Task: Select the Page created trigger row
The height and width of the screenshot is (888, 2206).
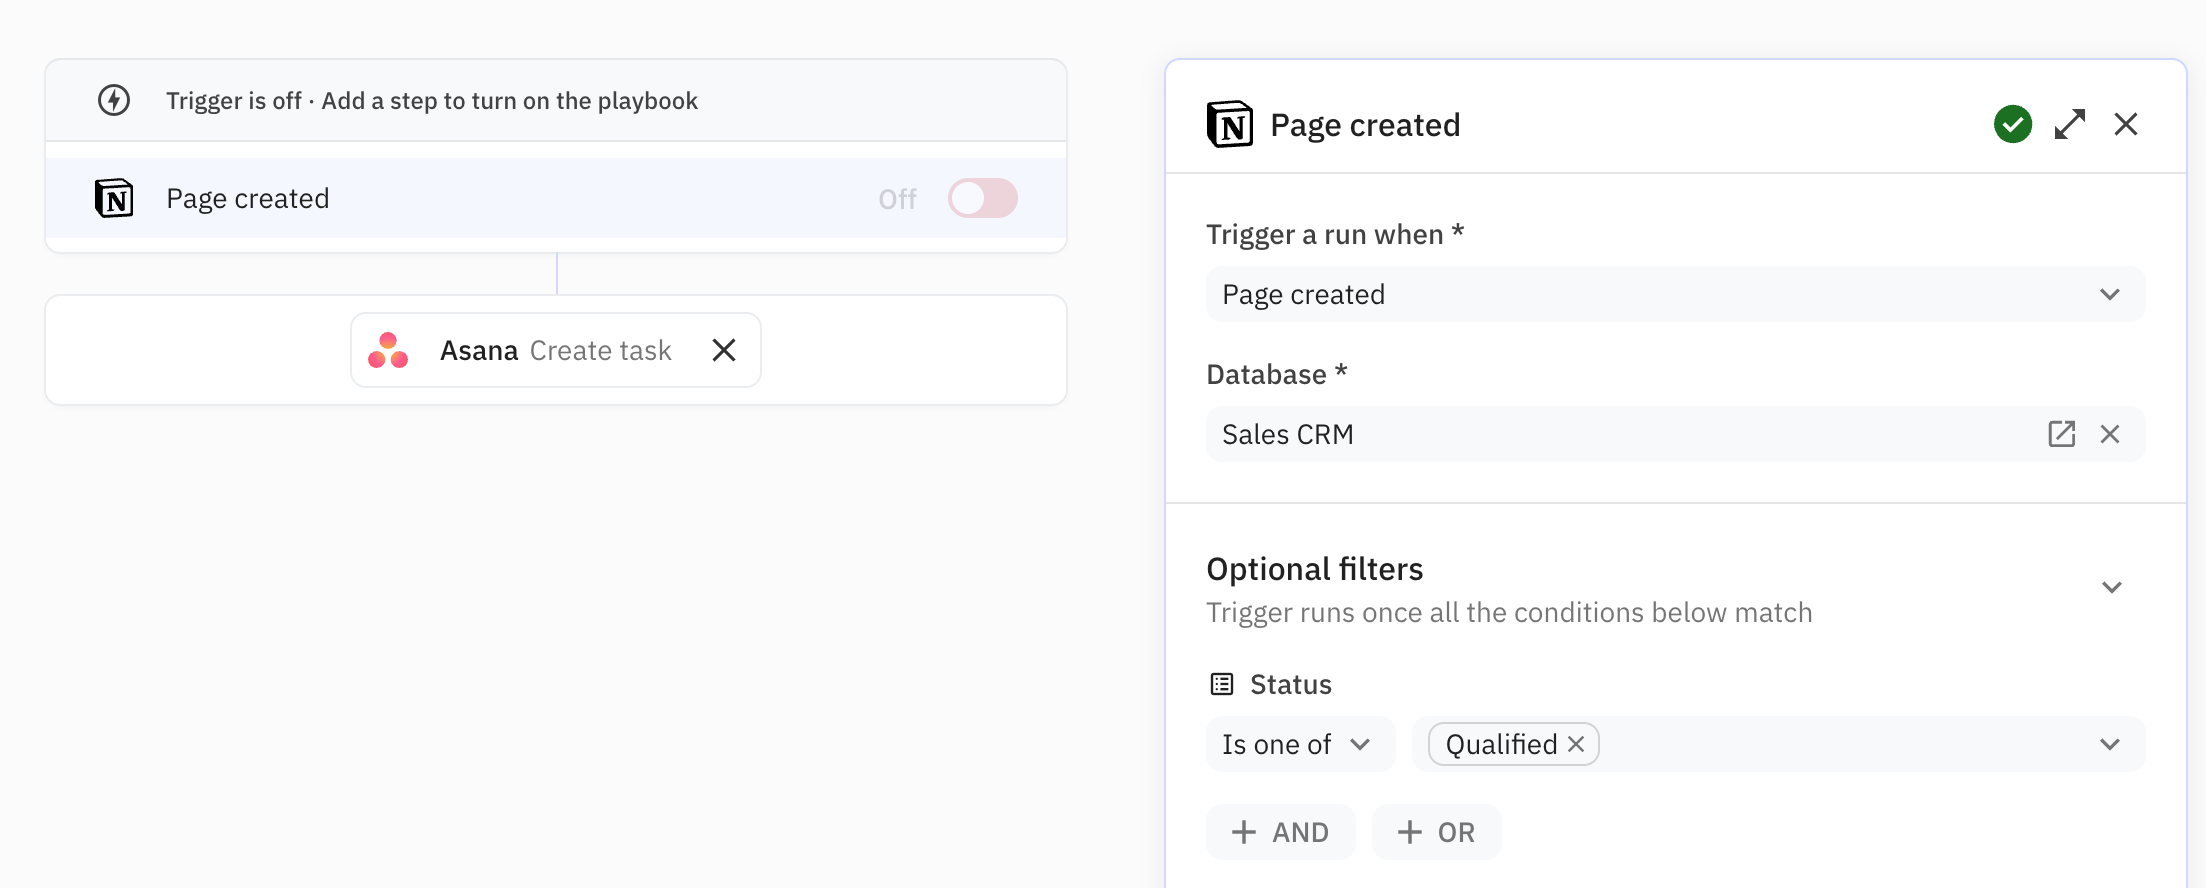Action: 500,198
